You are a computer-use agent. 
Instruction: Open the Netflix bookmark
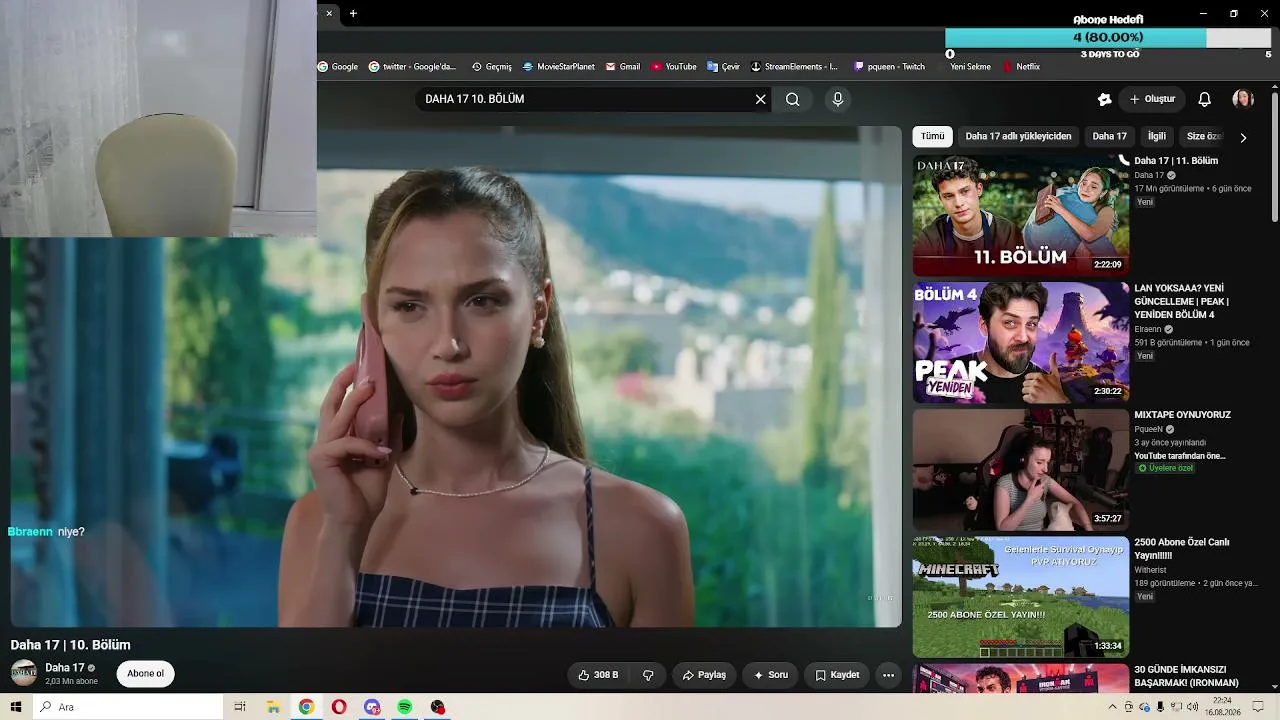point(1021,67)
